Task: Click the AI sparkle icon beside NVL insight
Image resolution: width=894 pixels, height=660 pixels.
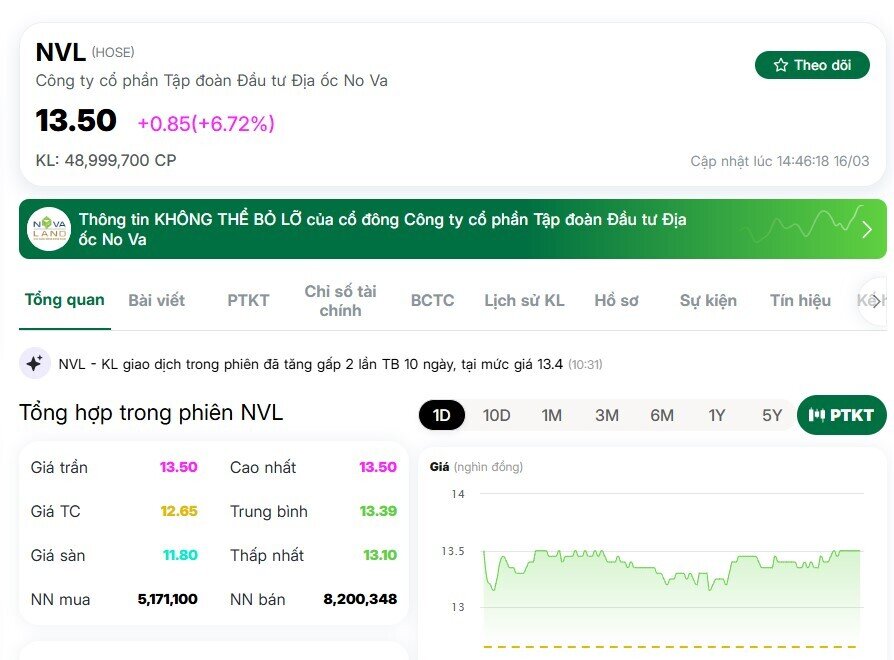Action: (x=35, y=363)
